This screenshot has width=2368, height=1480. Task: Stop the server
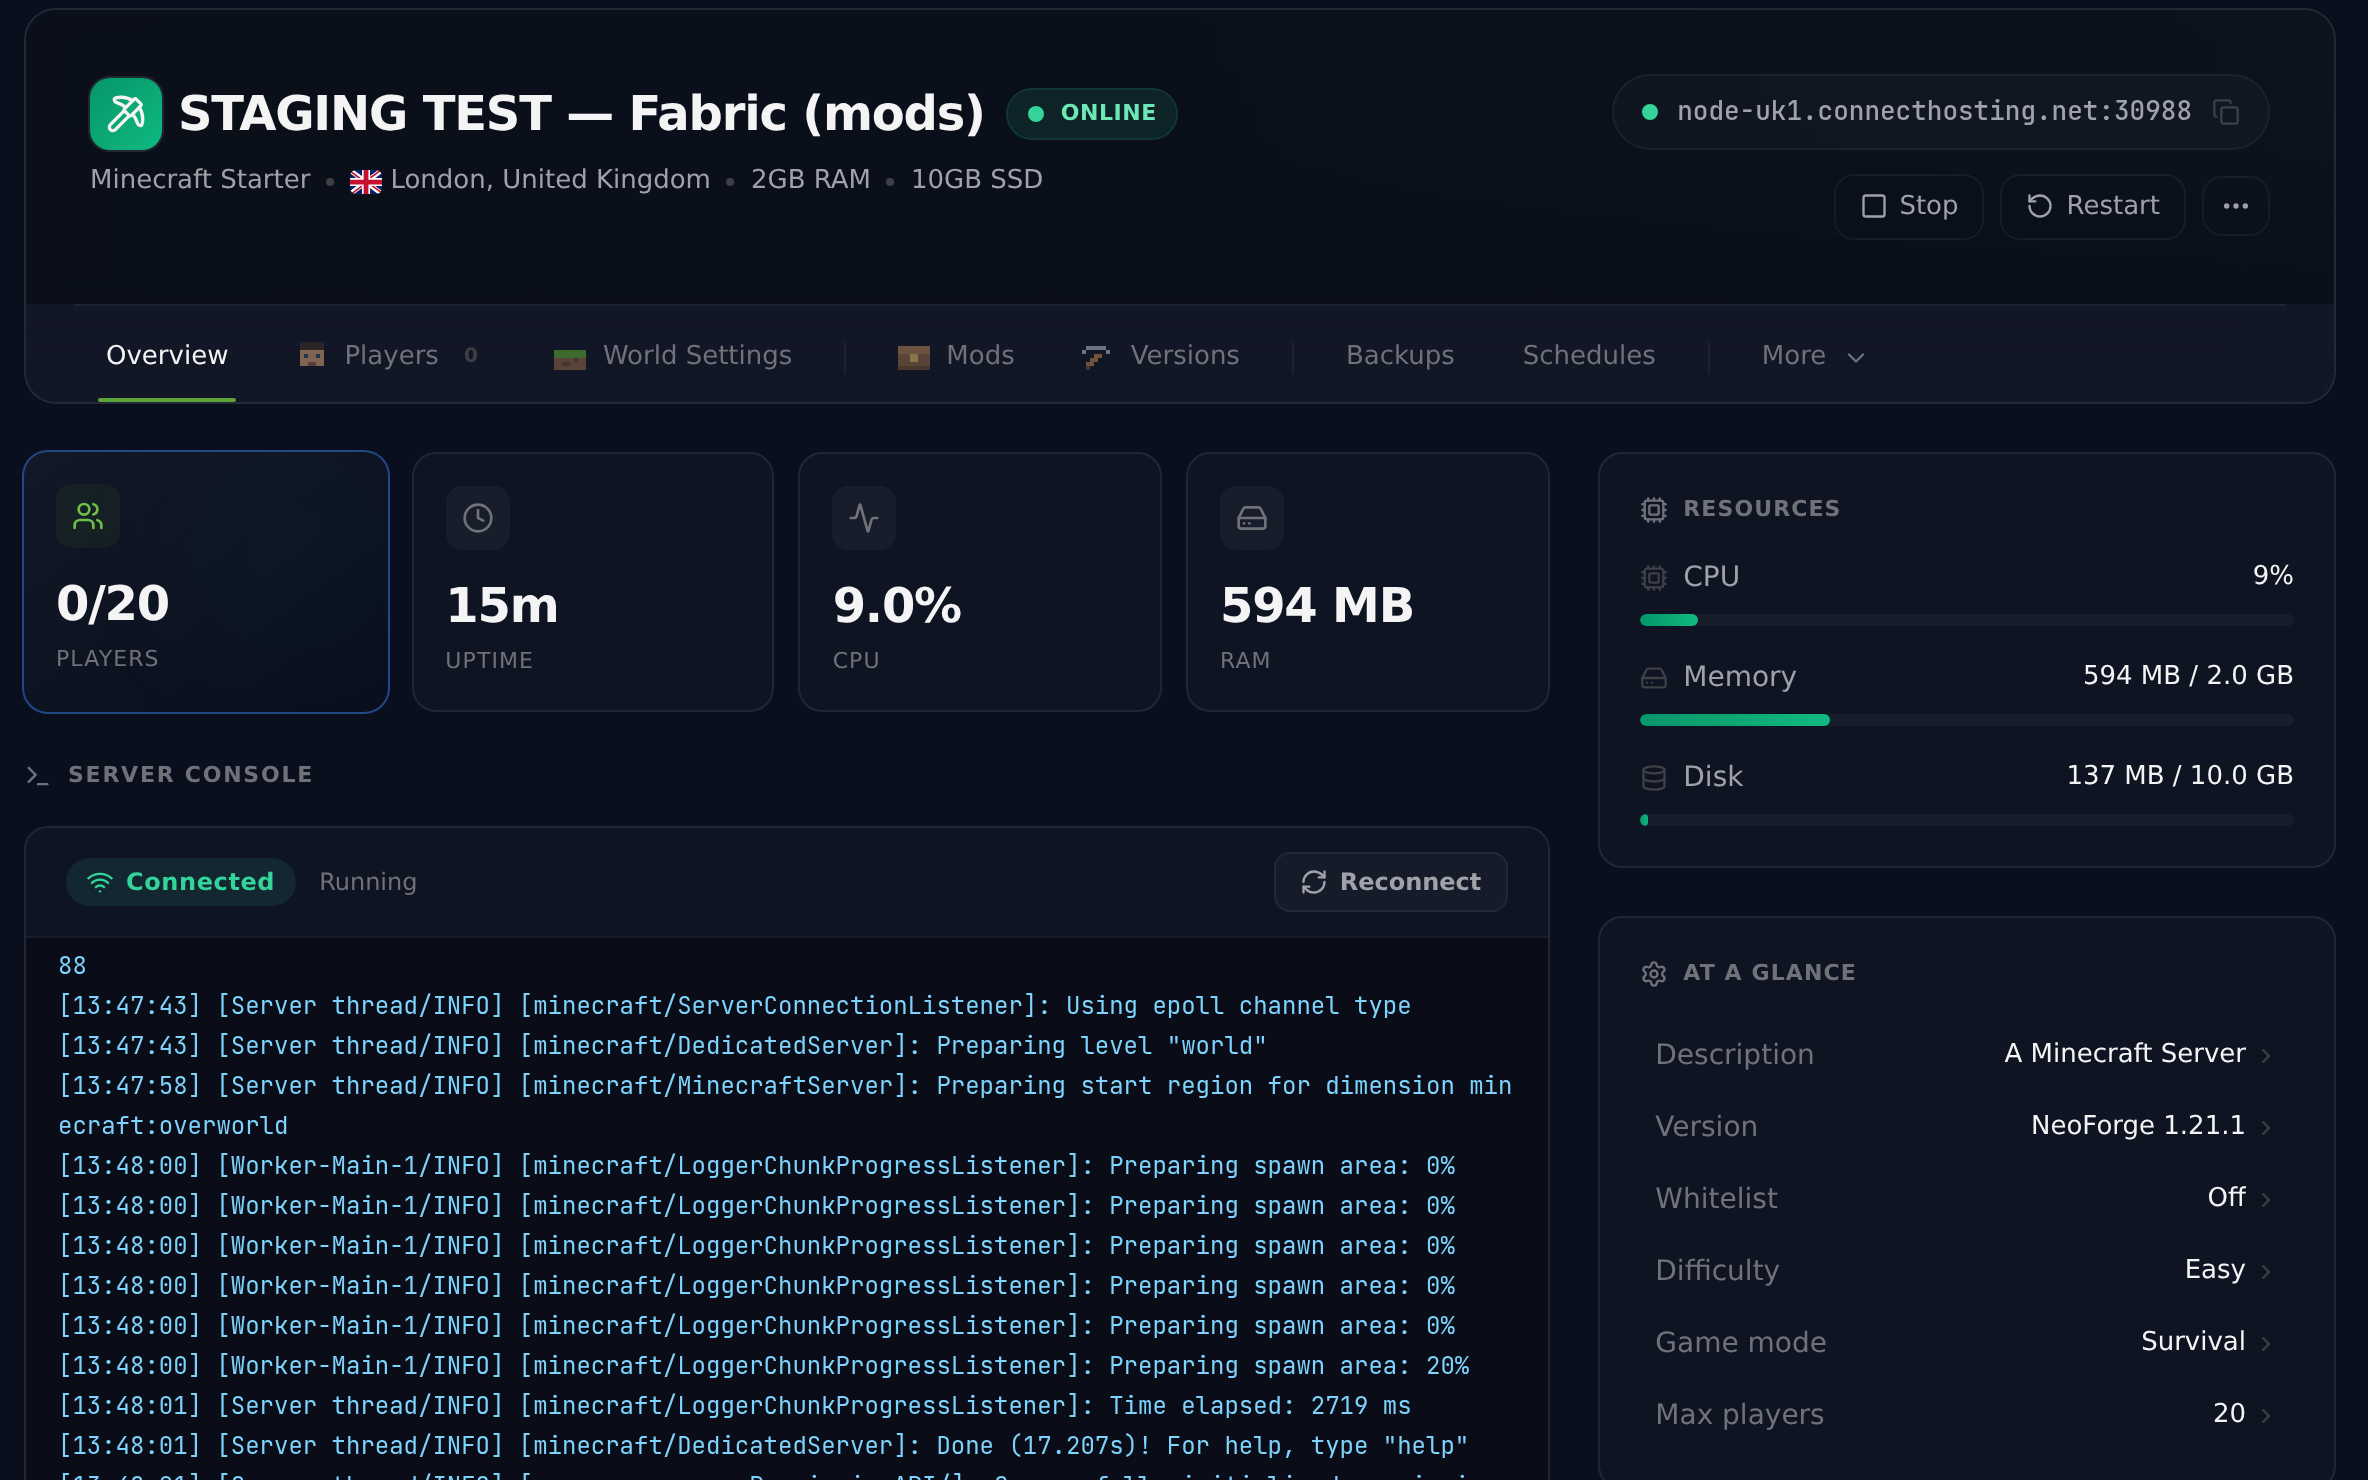1908,206
